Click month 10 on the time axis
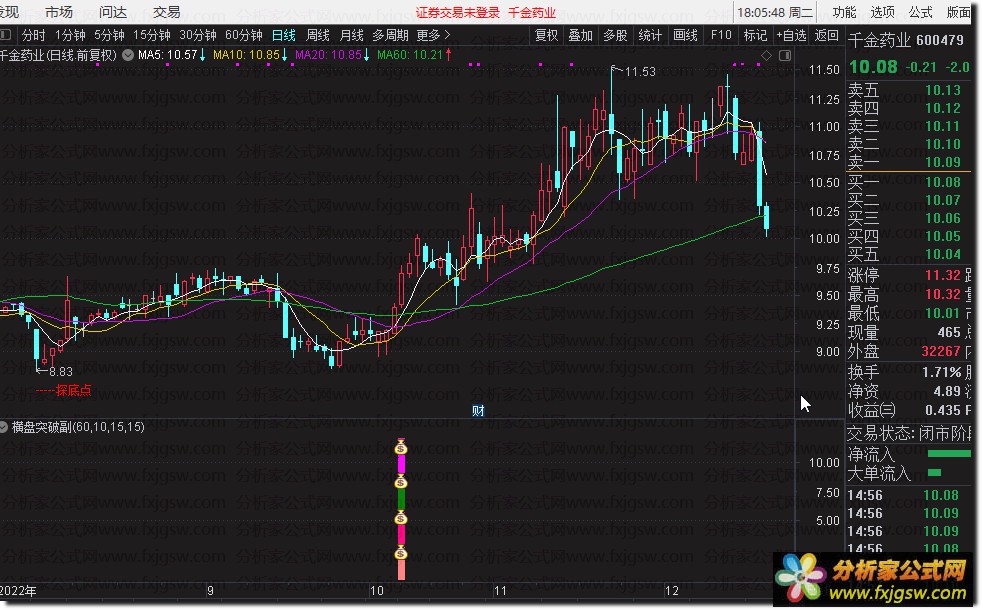Viewport: 983px width, 610px height. pyautogui.click(x=376, y=591)
